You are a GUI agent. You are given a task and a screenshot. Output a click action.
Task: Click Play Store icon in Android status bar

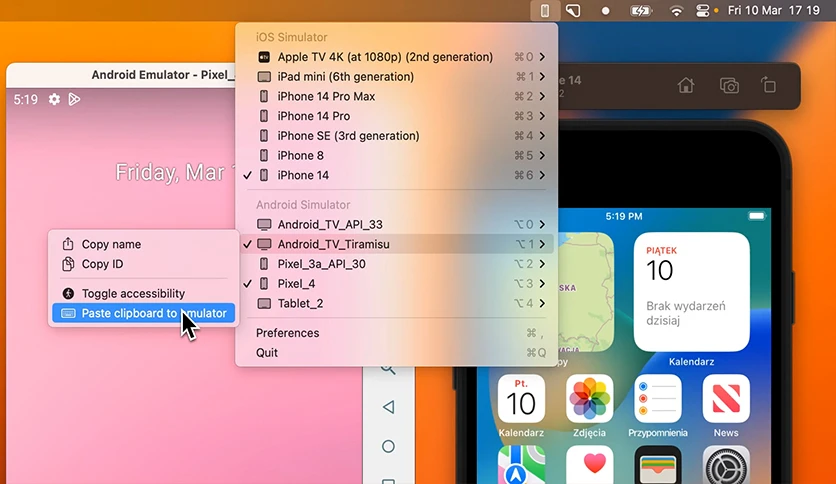[74, 99]
